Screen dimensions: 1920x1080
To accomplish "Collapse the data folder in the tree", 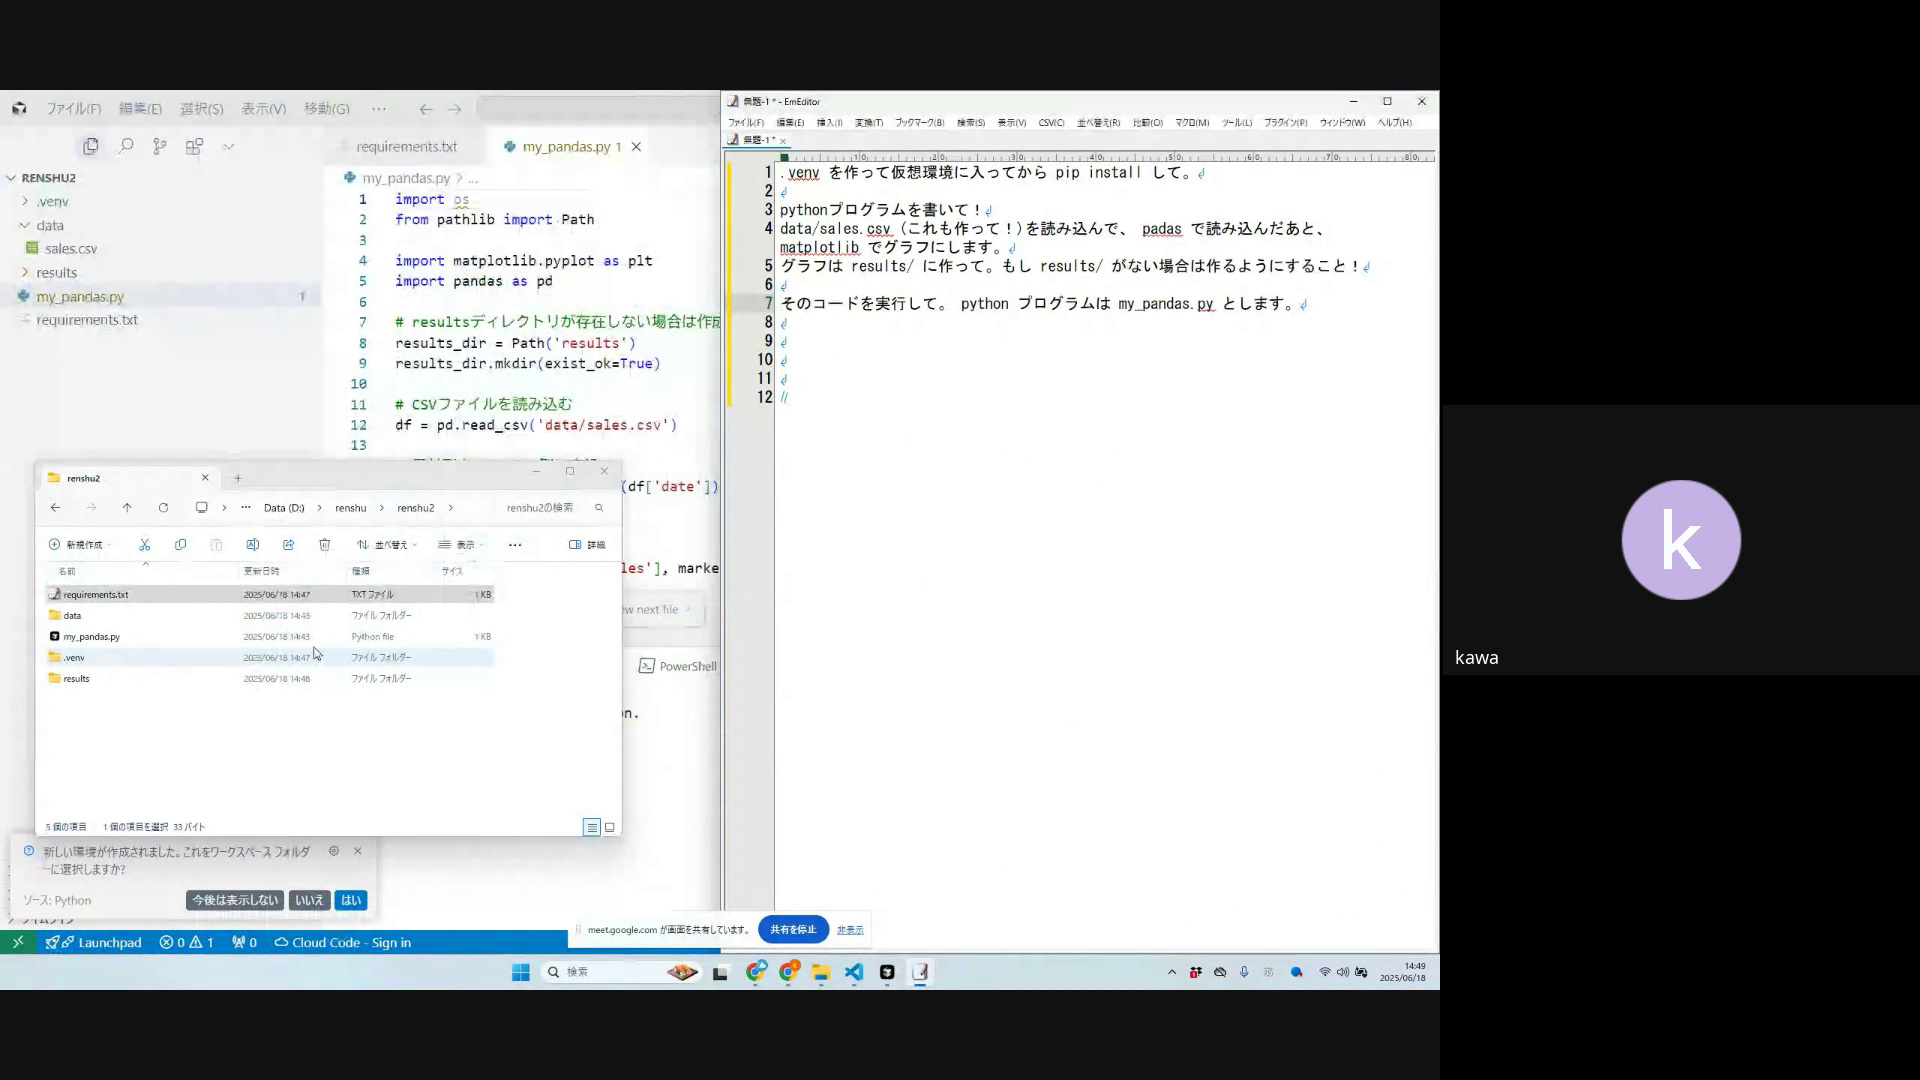I will [25, 225].
